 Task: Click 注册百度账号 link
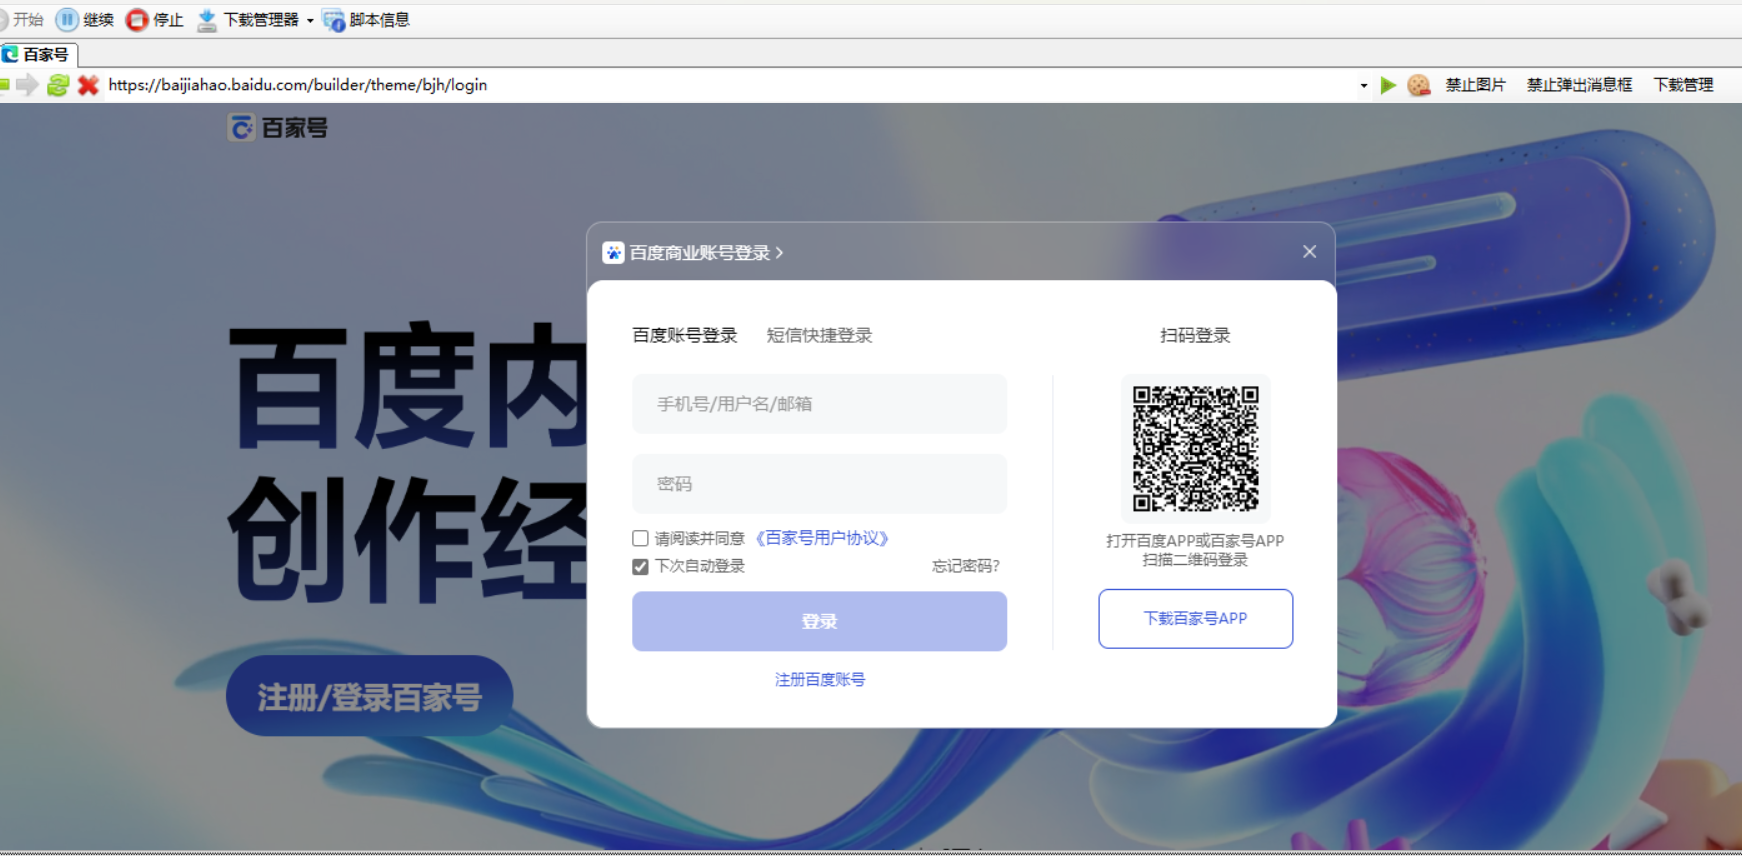point(820,679)
